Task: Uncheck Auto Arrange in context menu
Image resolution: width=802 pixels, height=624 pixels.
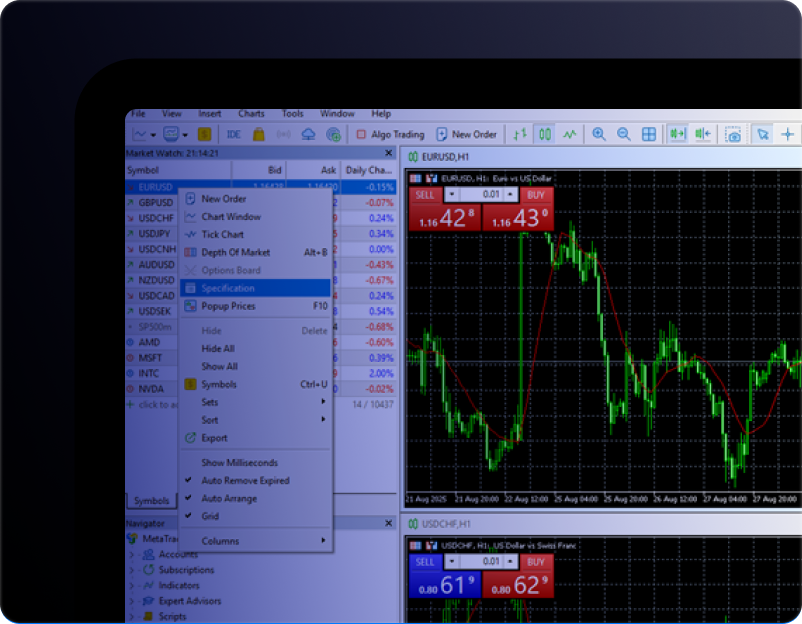Action: point(229,498)
